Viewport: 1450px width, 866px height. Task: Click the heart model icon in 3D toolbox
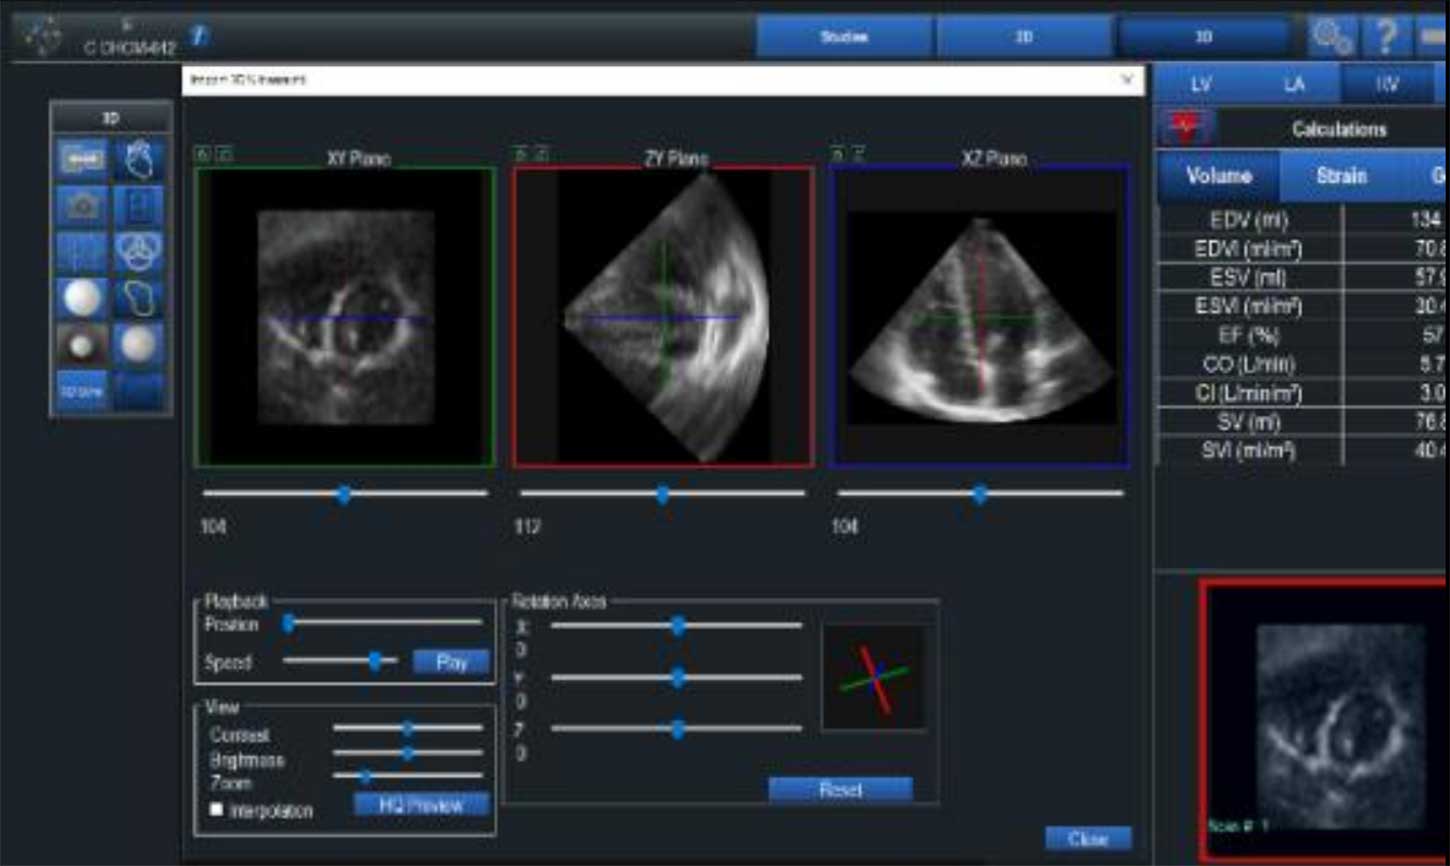[x=139, y=159]
